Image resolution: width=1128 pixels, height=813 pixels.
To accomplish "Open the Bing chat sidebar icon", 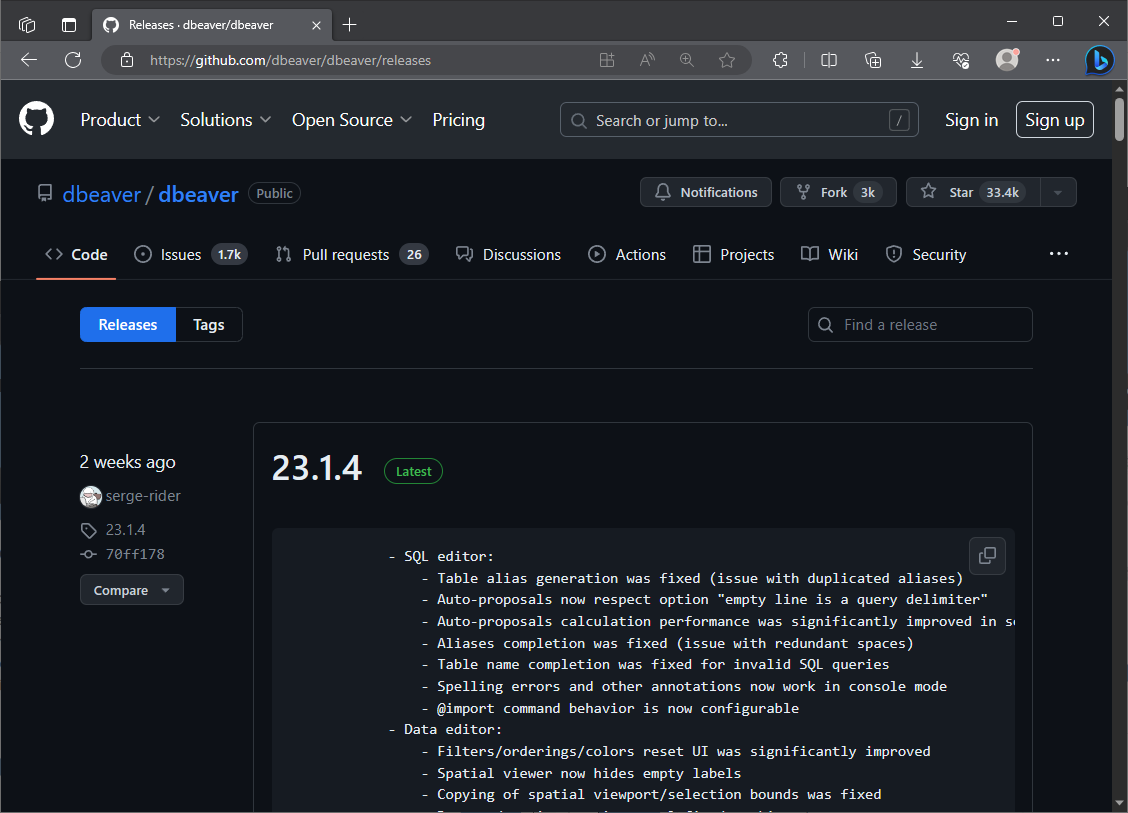I will pos(1099,60).
